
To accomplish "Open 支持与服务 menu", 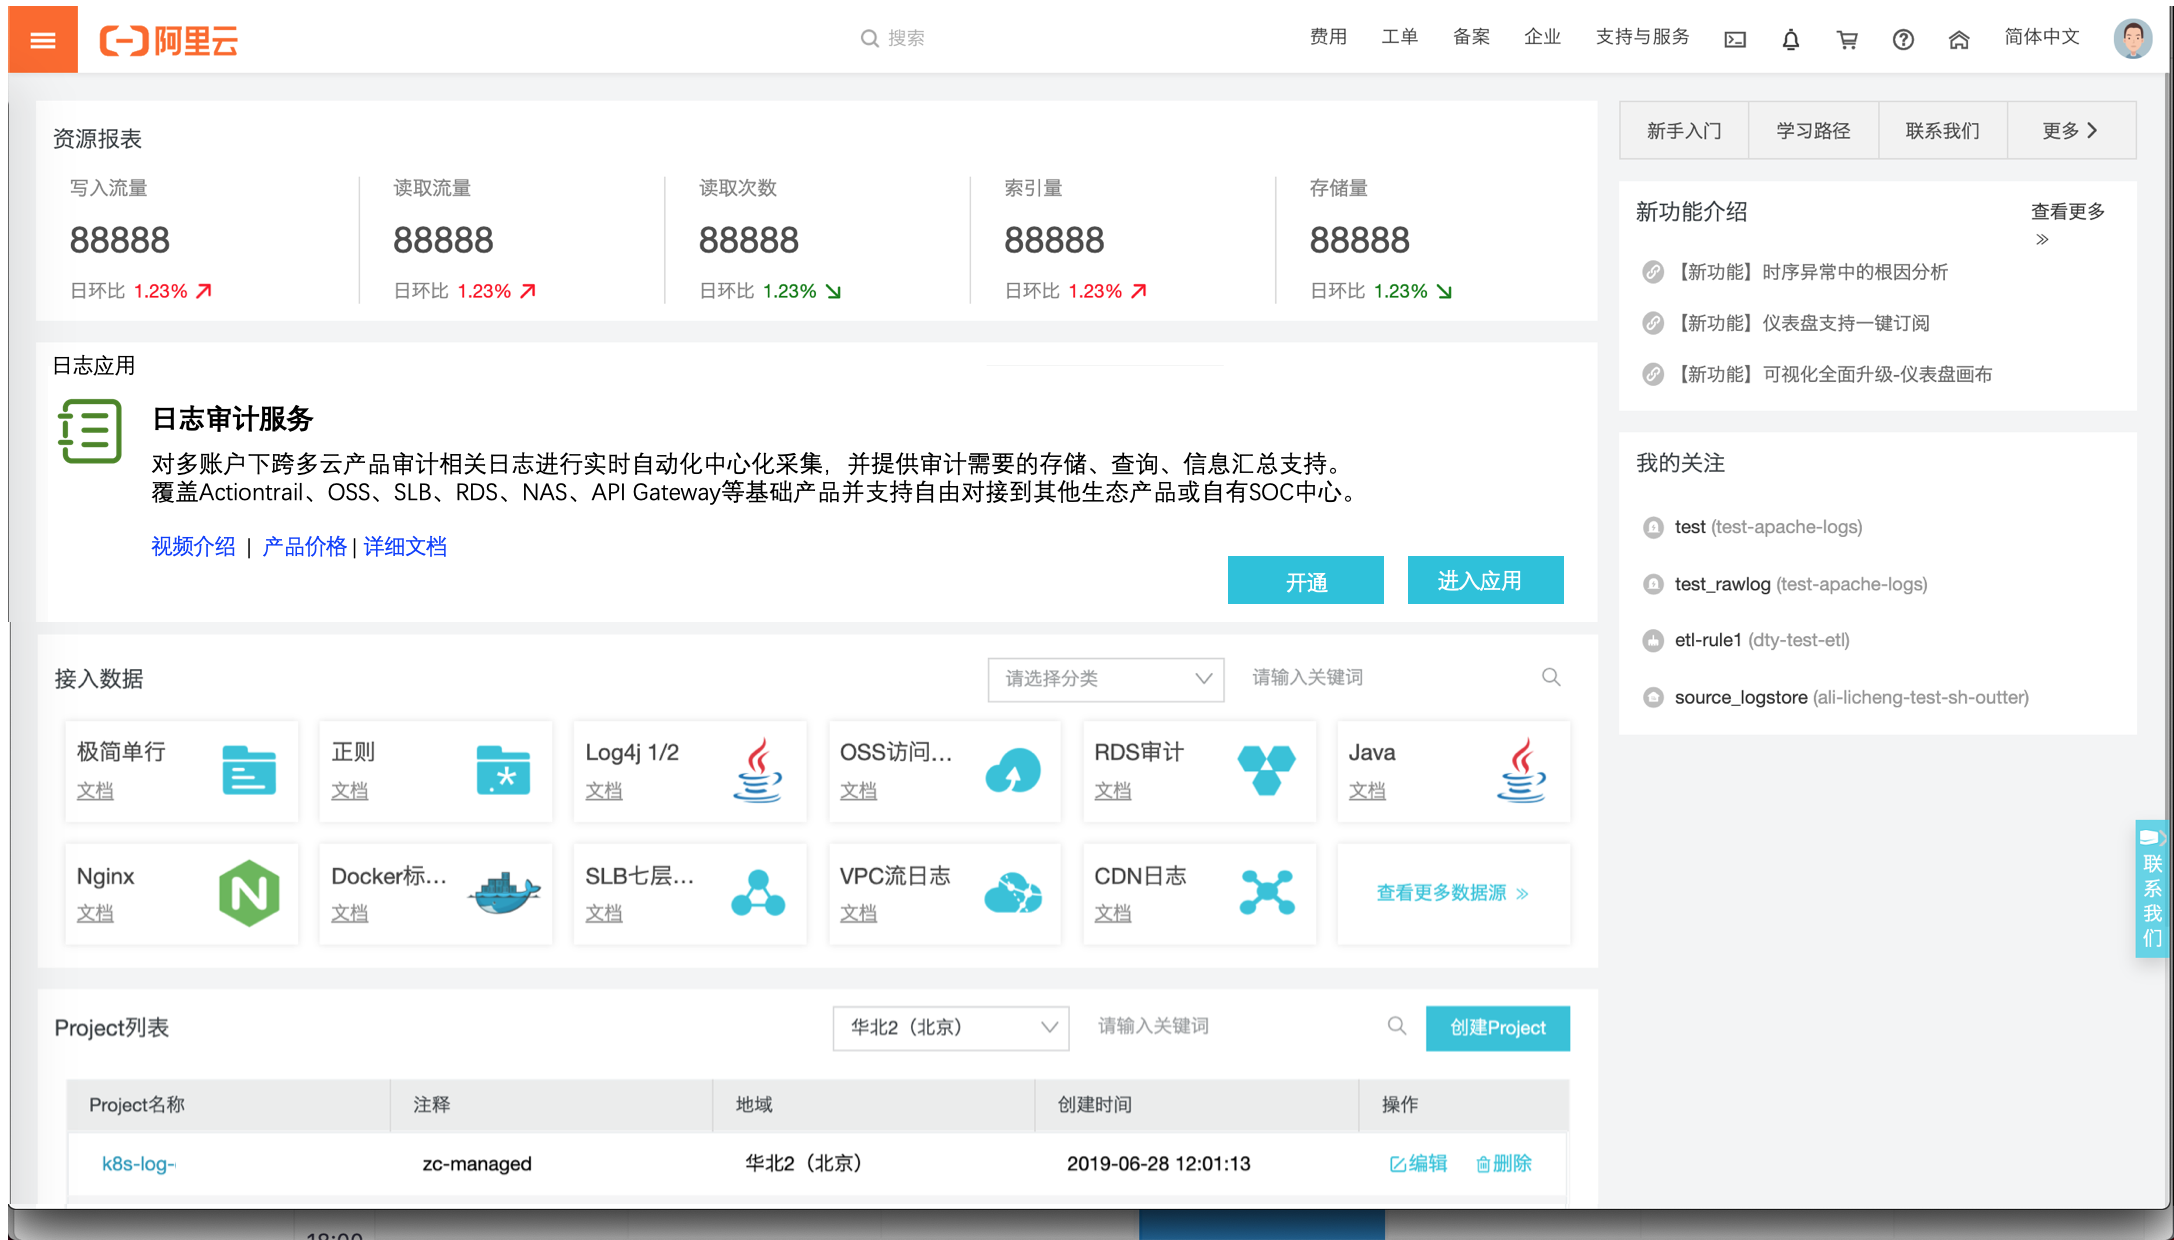I will [1642, 37].
